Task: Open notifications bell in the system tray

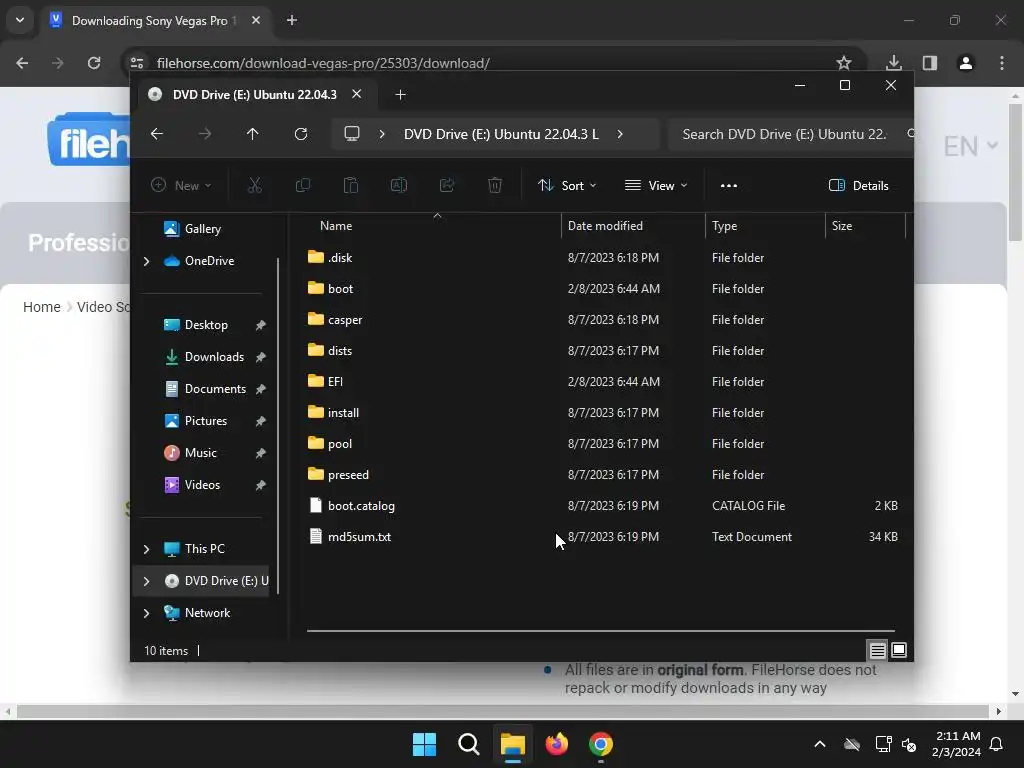Action: (x=997, y=744)
